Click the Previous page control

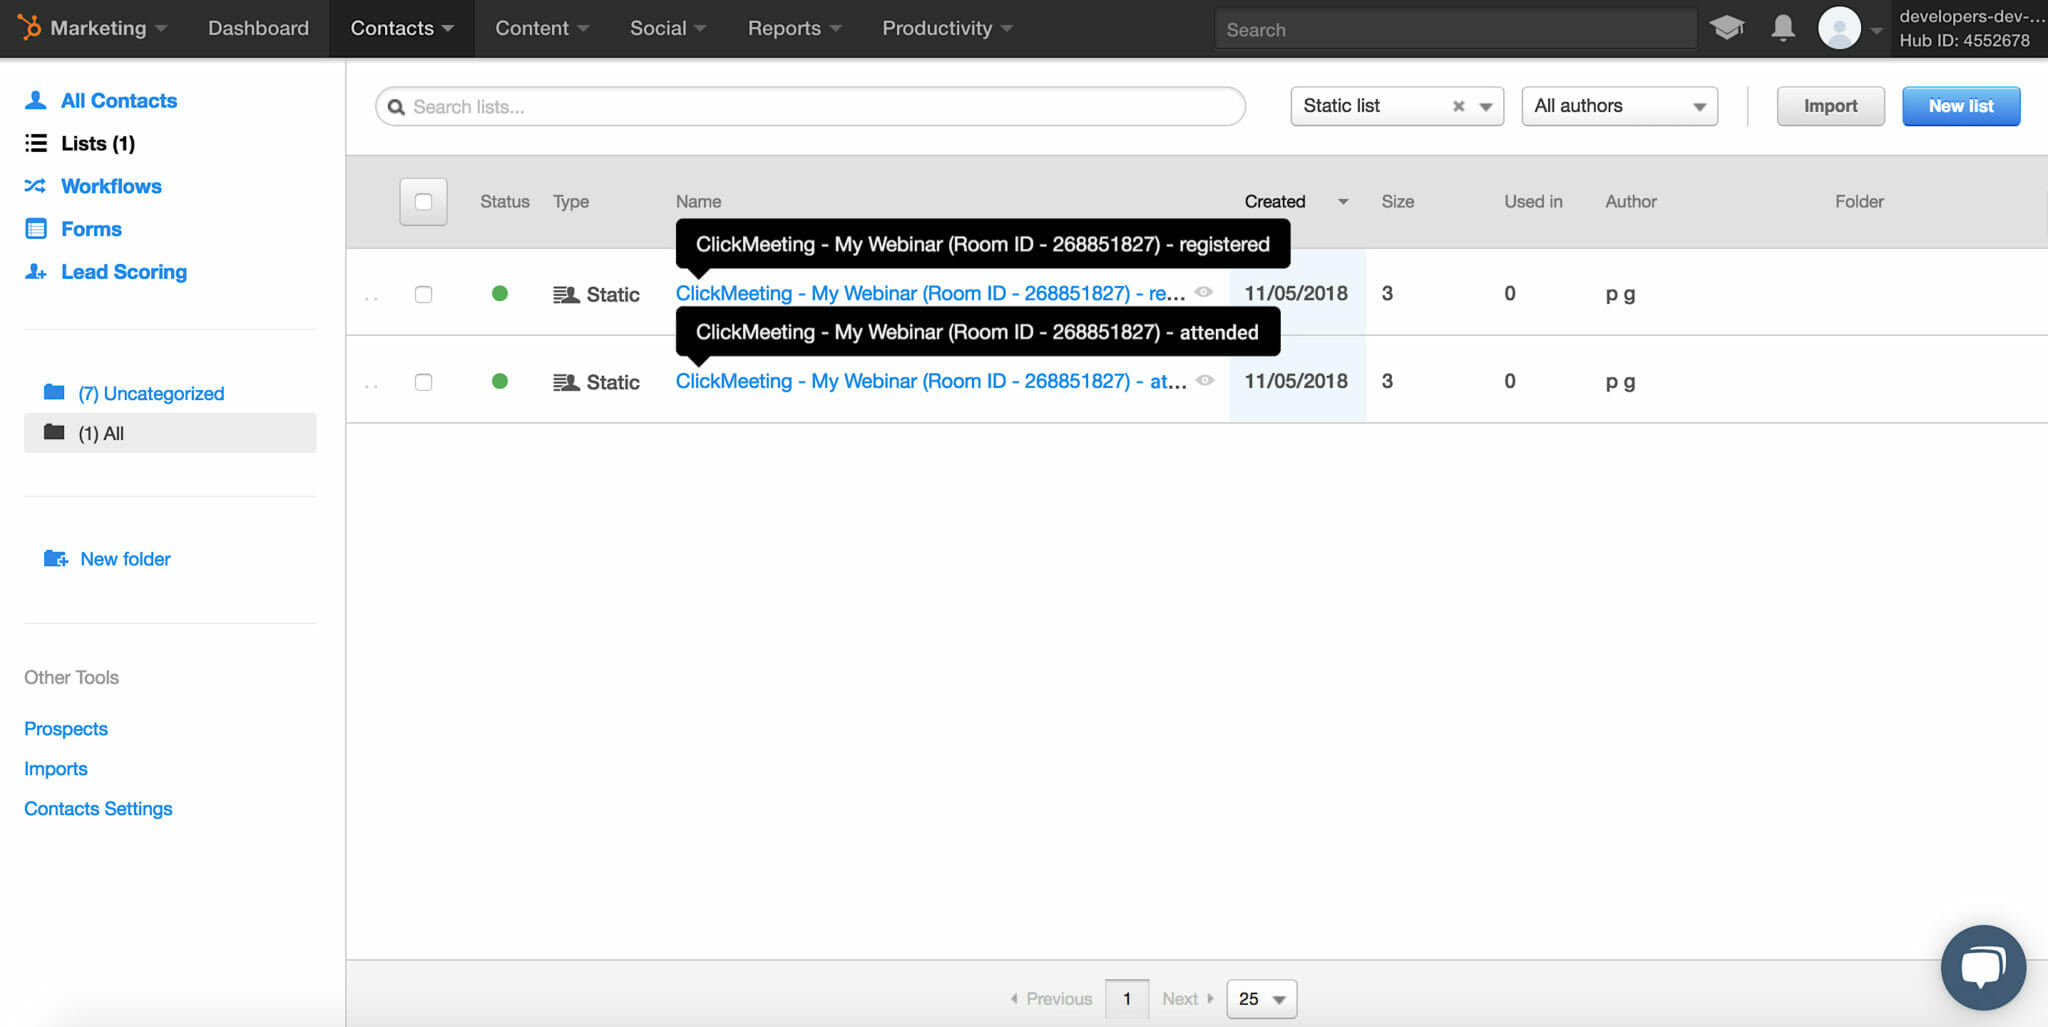(1051, 998)
